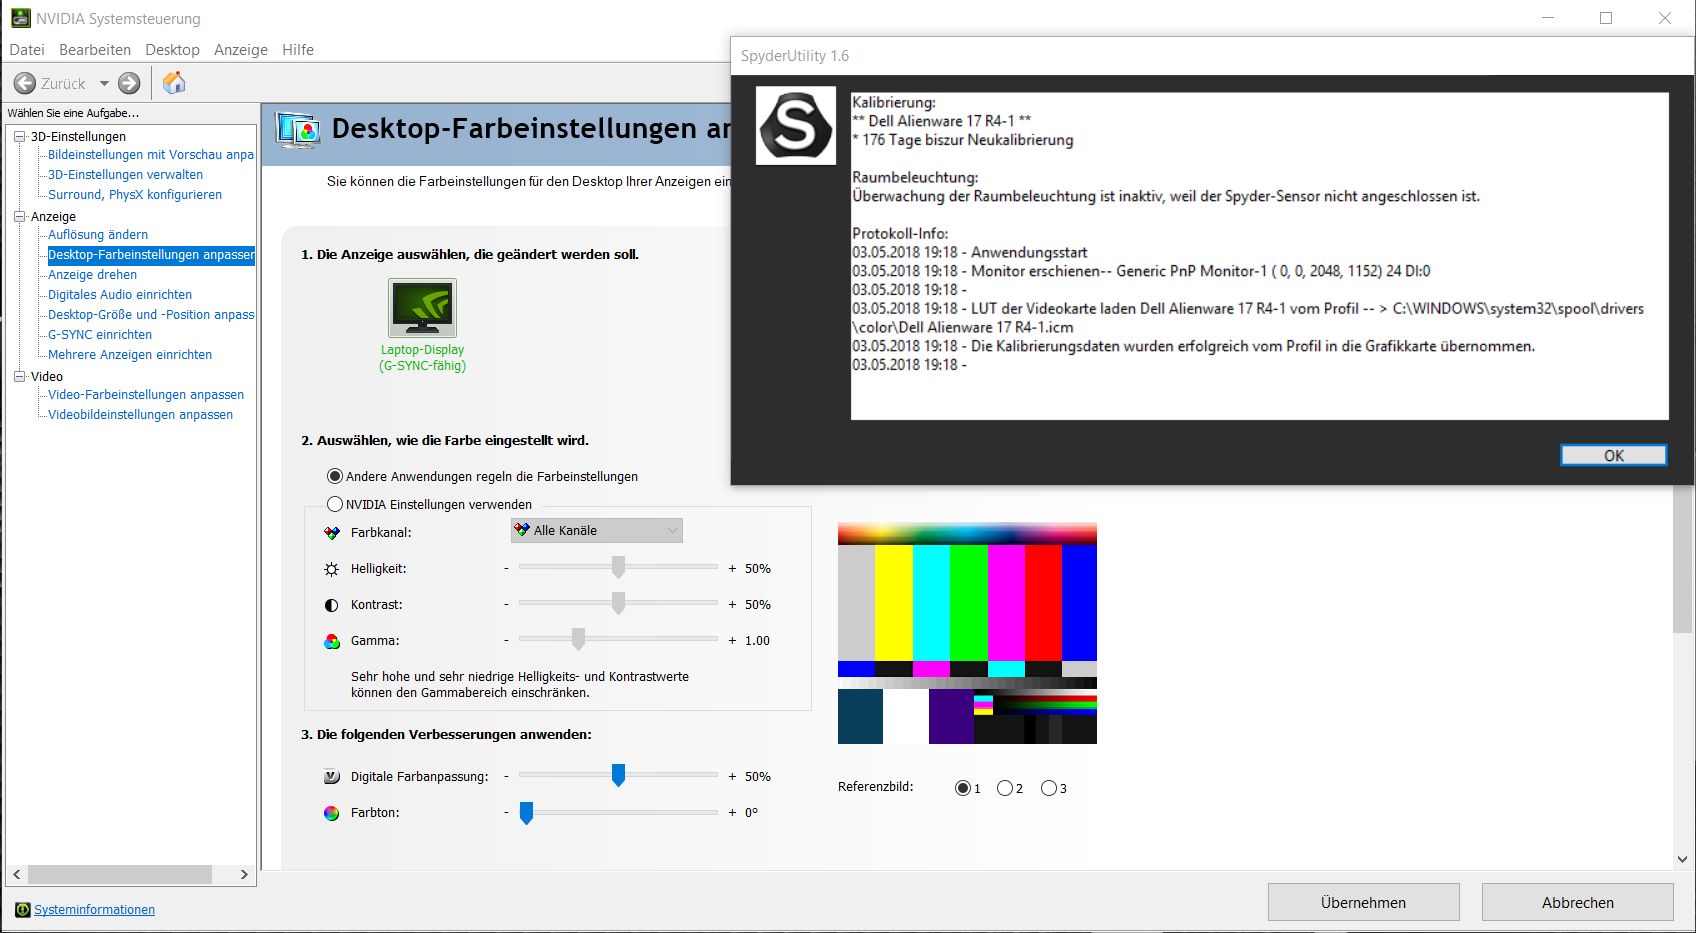Open the Systeminformationen link

point(94,909)
